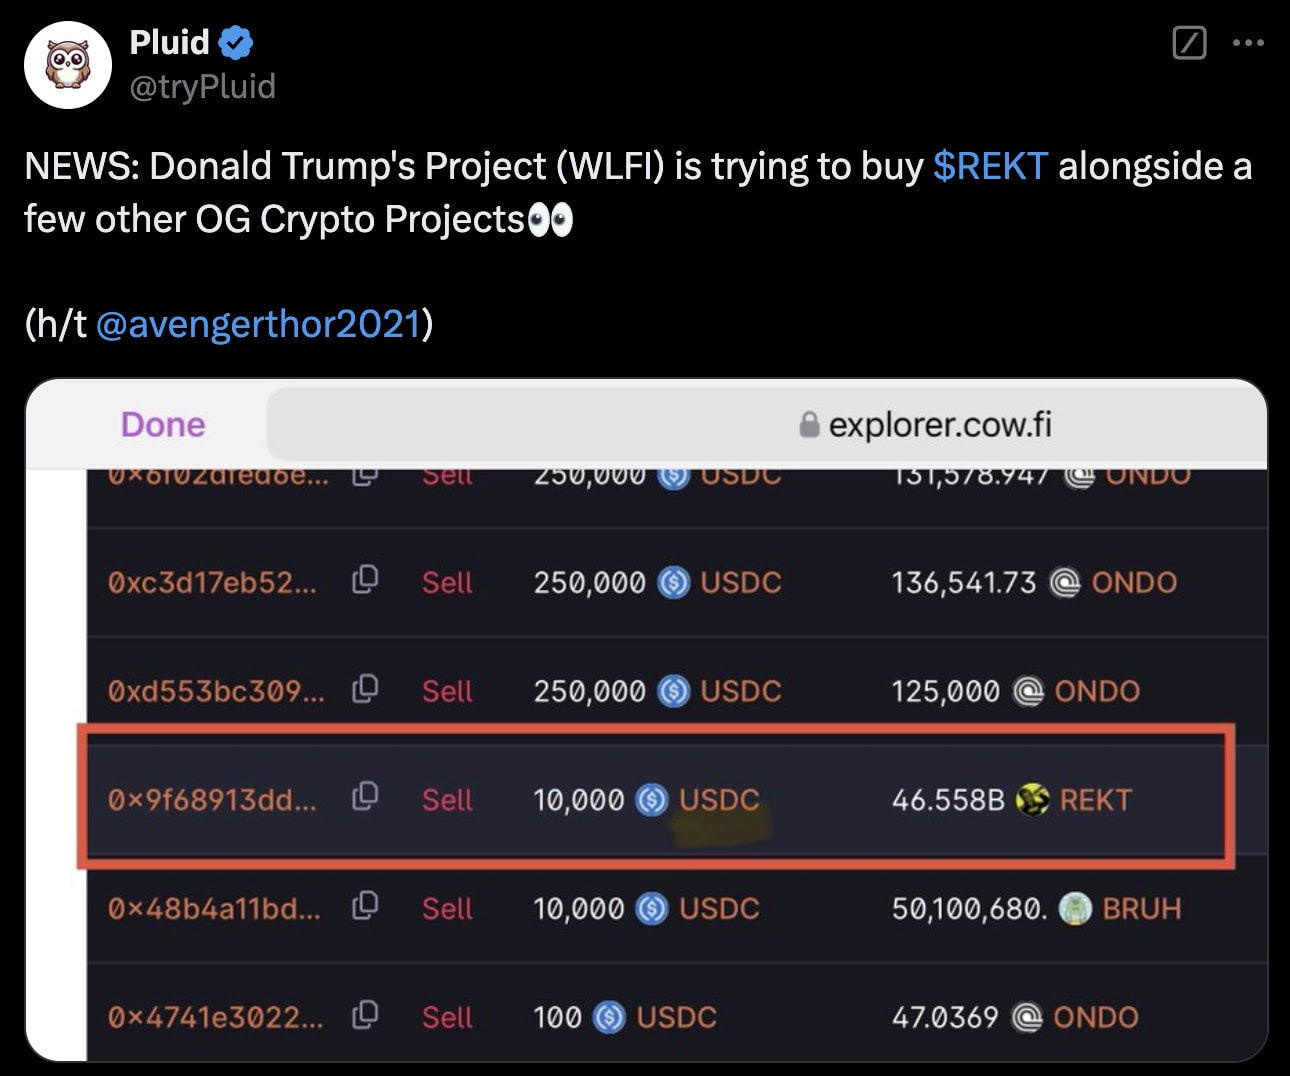
Task: Copy the 0x9f68913dd order ID via copy icon
Action: (x=365, y=796)
